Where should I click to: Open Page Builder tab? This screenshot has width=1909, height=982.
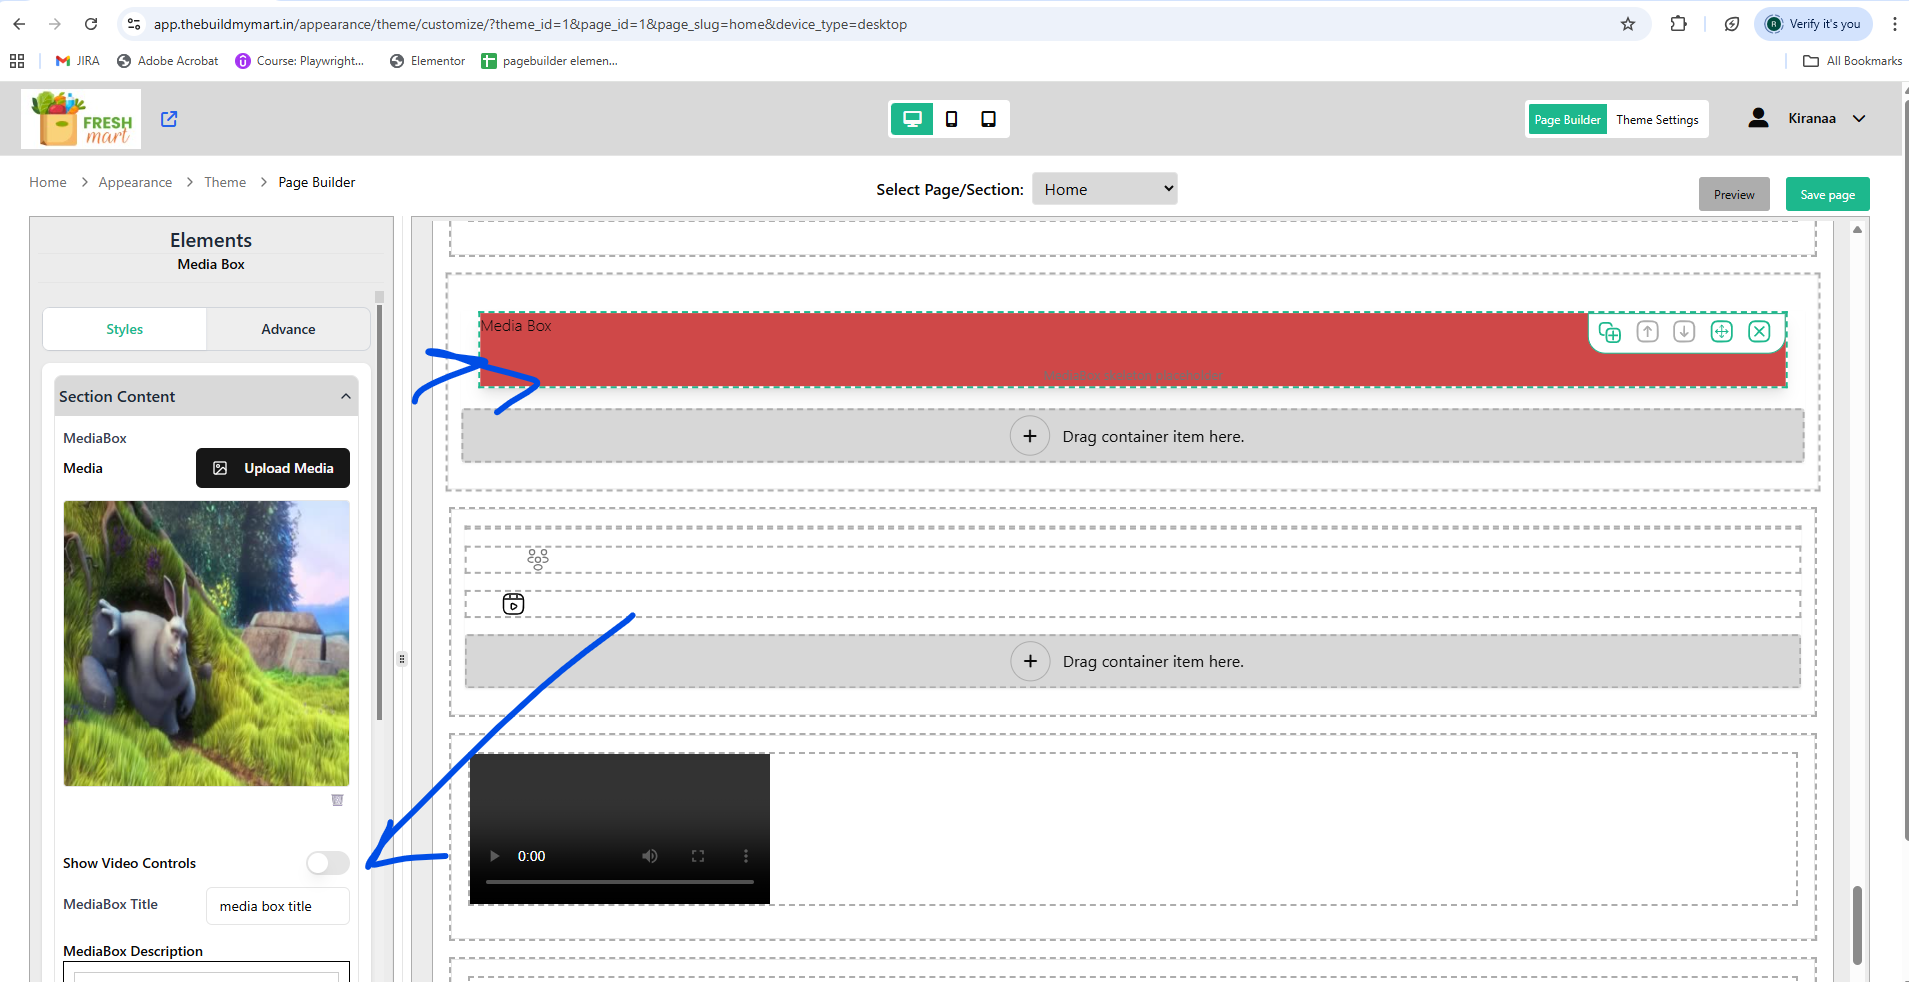click(x=1567, y=119)
